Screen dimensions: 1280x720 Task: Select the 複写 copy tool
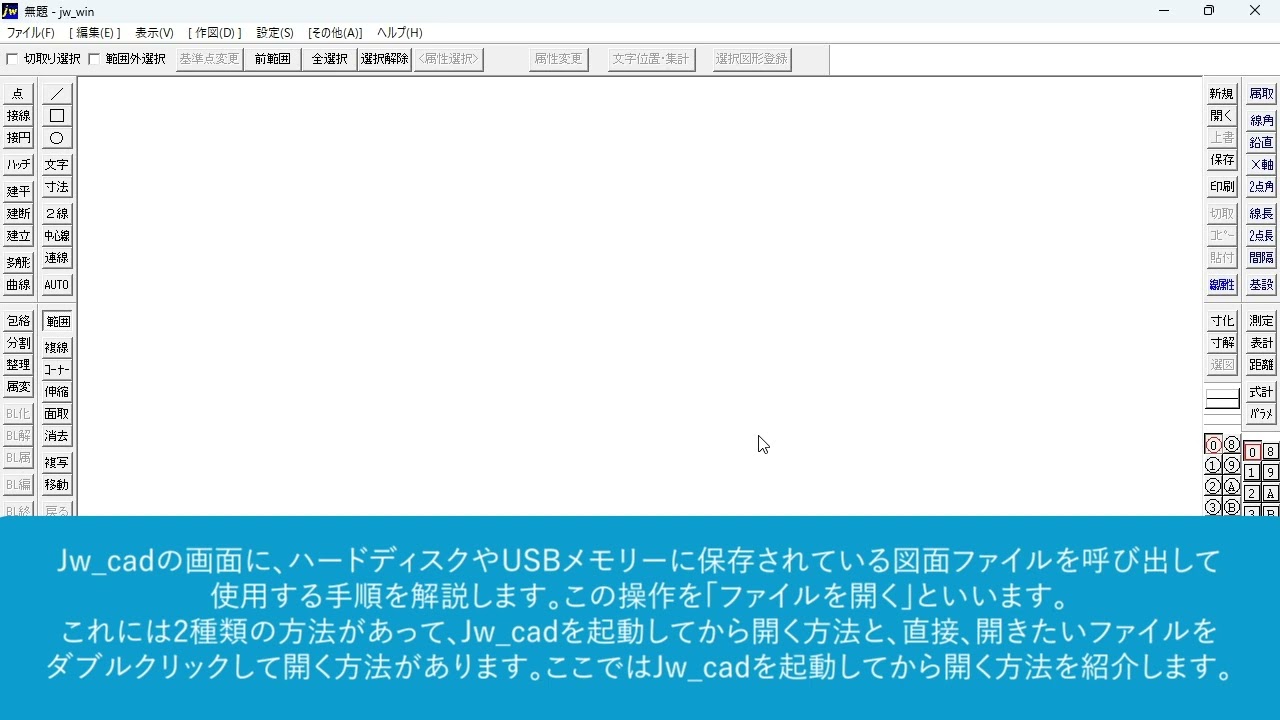coord(57,463)
